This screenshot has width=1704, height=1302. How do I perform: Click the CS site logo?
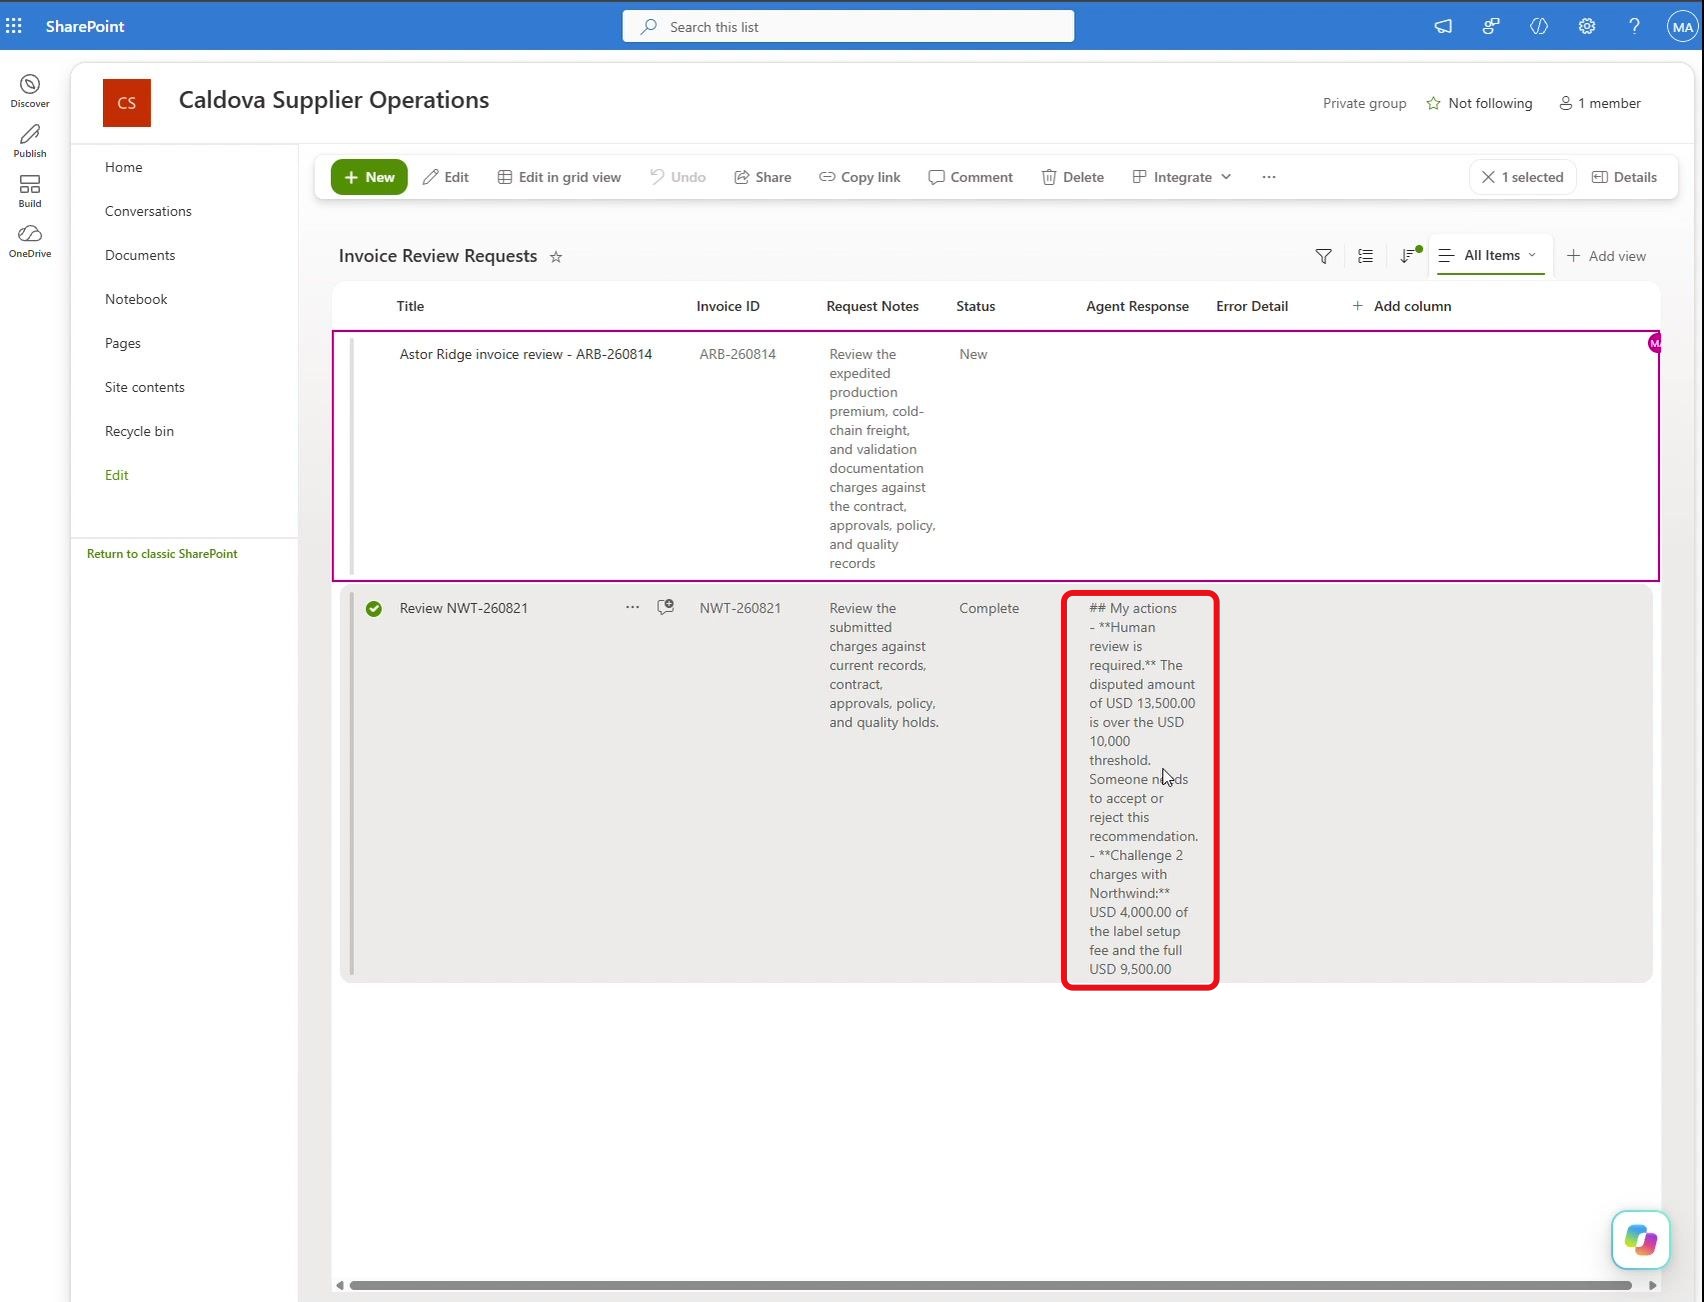pos(127,103)
